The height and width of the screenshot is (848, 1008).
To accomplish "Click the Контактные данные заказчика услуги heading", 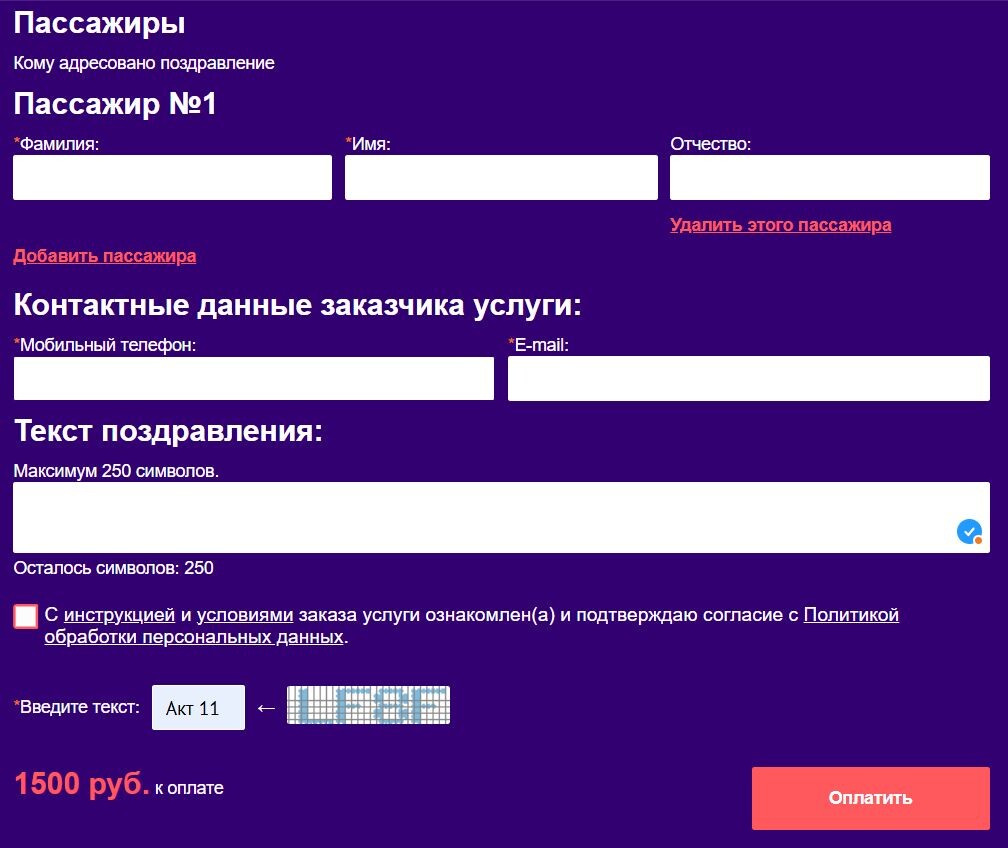I will tap(298, 304).
